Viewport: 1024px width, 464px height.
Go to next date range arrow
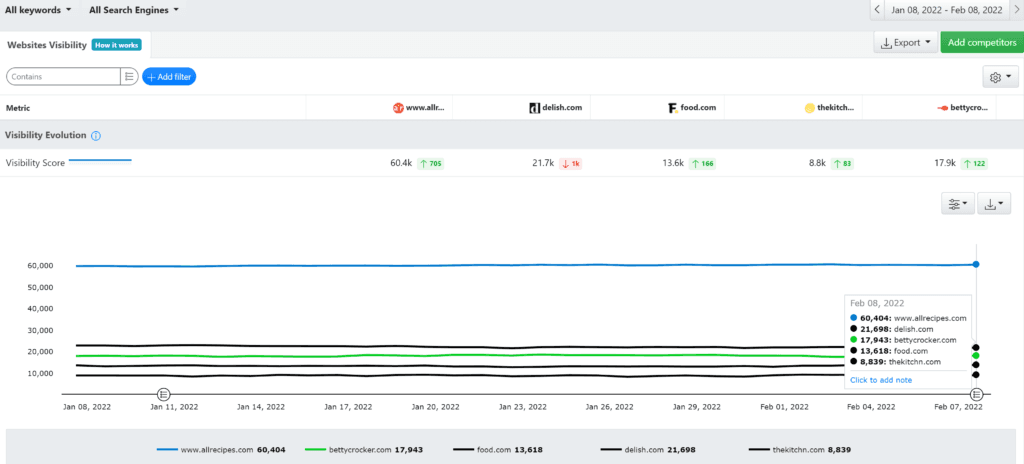(x=1016, y=10)
